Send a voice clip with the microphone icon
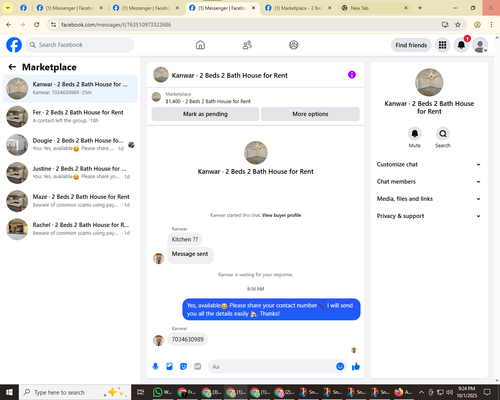Image resolution: width=500 pixels, height=400 pixels. pyautogui.click(x=155, y=367)
